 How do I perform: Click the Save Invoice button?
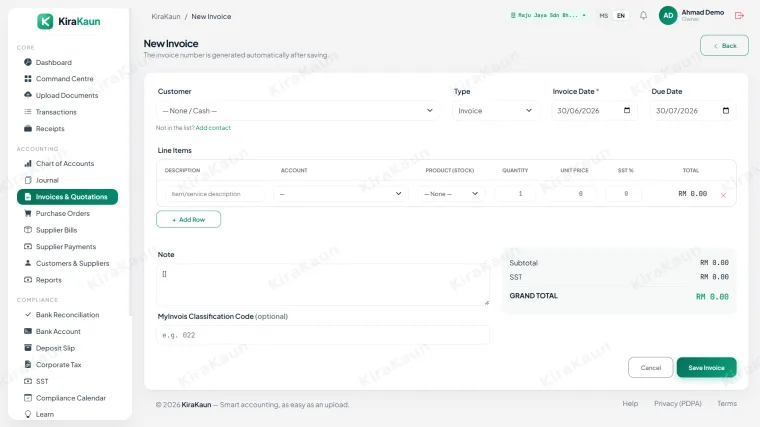[x=706, y=367]
